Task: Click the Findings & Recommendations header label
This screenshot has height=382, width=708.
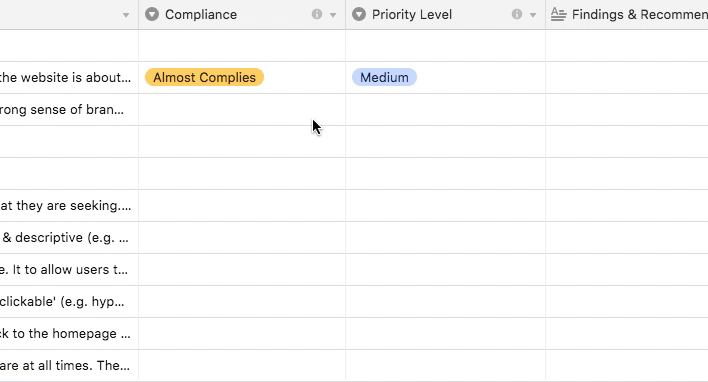Action: click(x=640, y=14)
